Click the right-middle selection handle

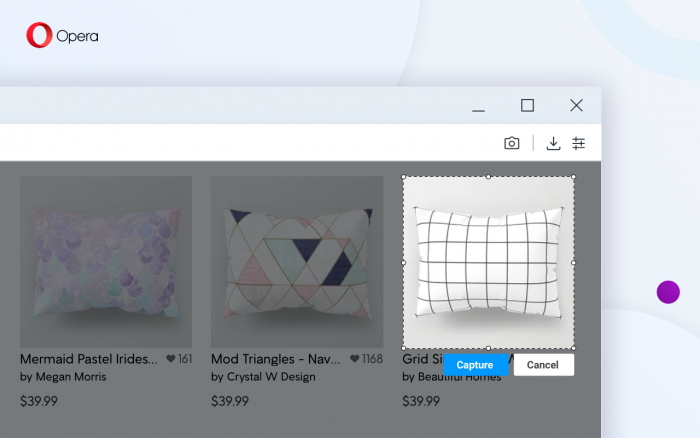click(574, 263)
